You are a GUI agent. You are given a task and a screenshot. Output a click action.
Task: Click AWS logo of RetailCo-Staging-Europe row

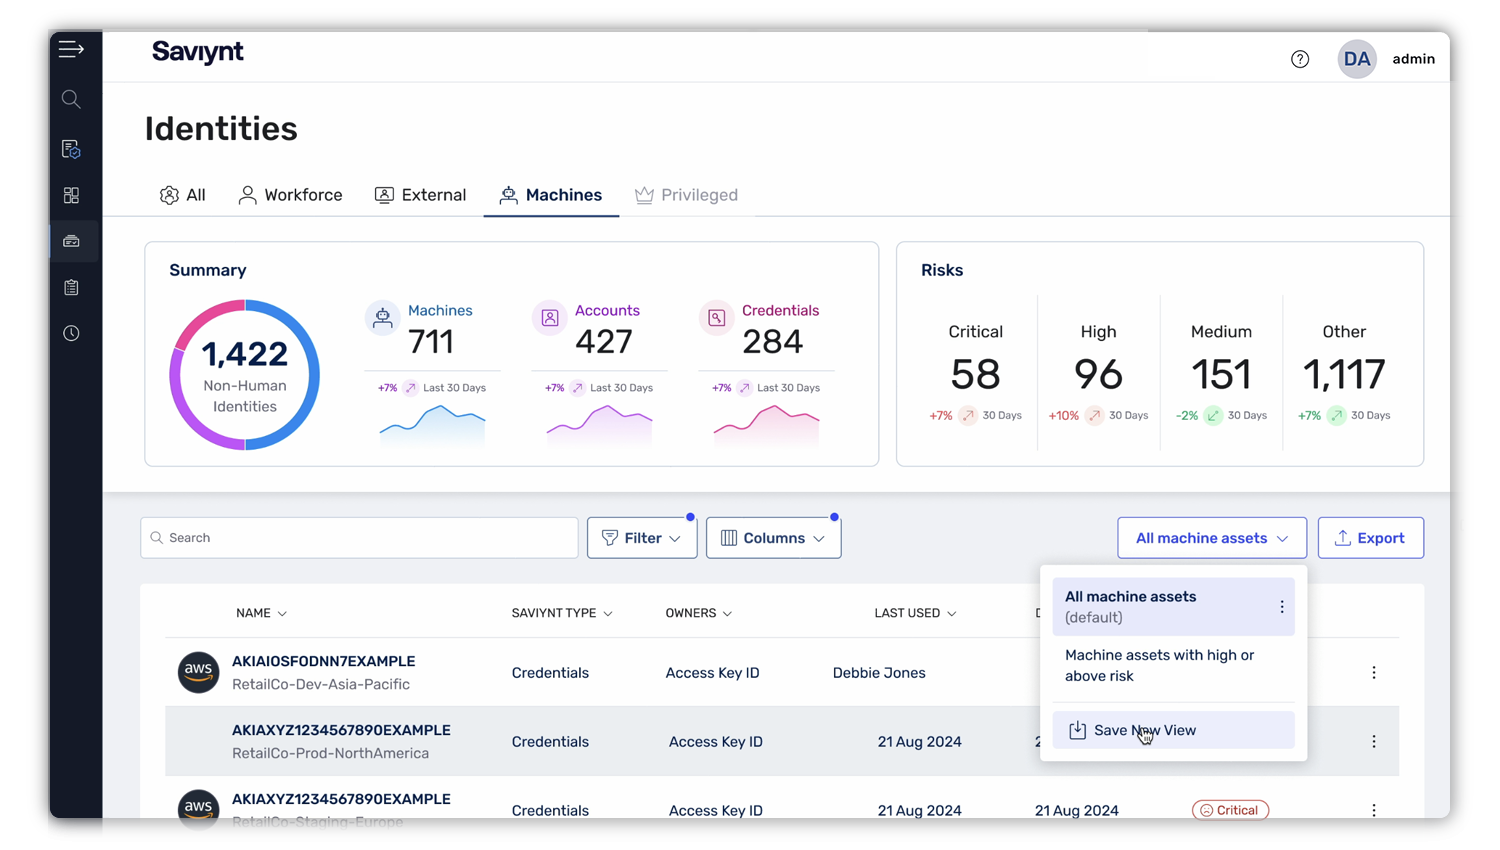pos(198,806)
